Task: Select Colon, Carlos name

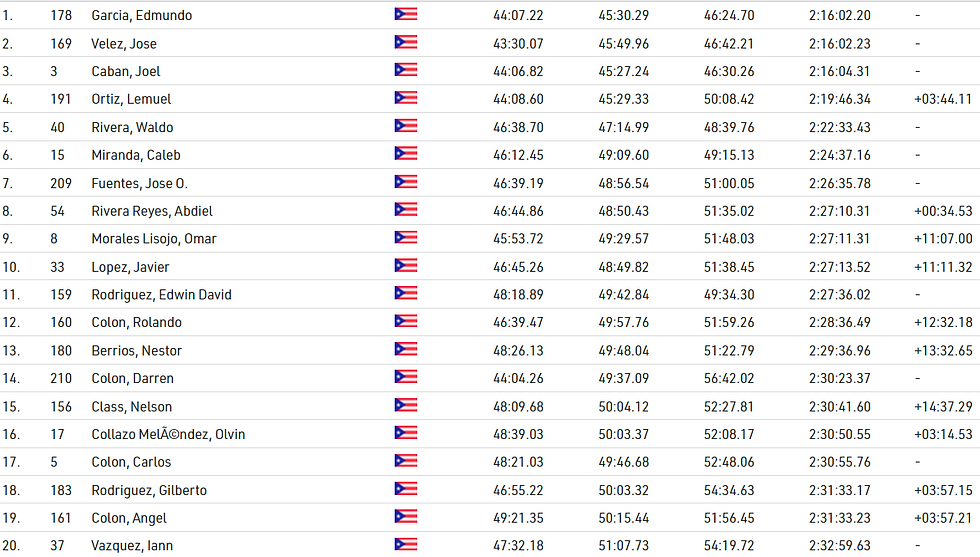Action: 131,462
